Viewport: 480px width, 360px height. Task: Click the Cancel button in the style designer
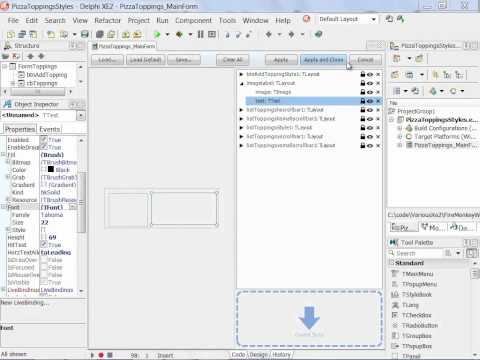click(x=365, y=60)
